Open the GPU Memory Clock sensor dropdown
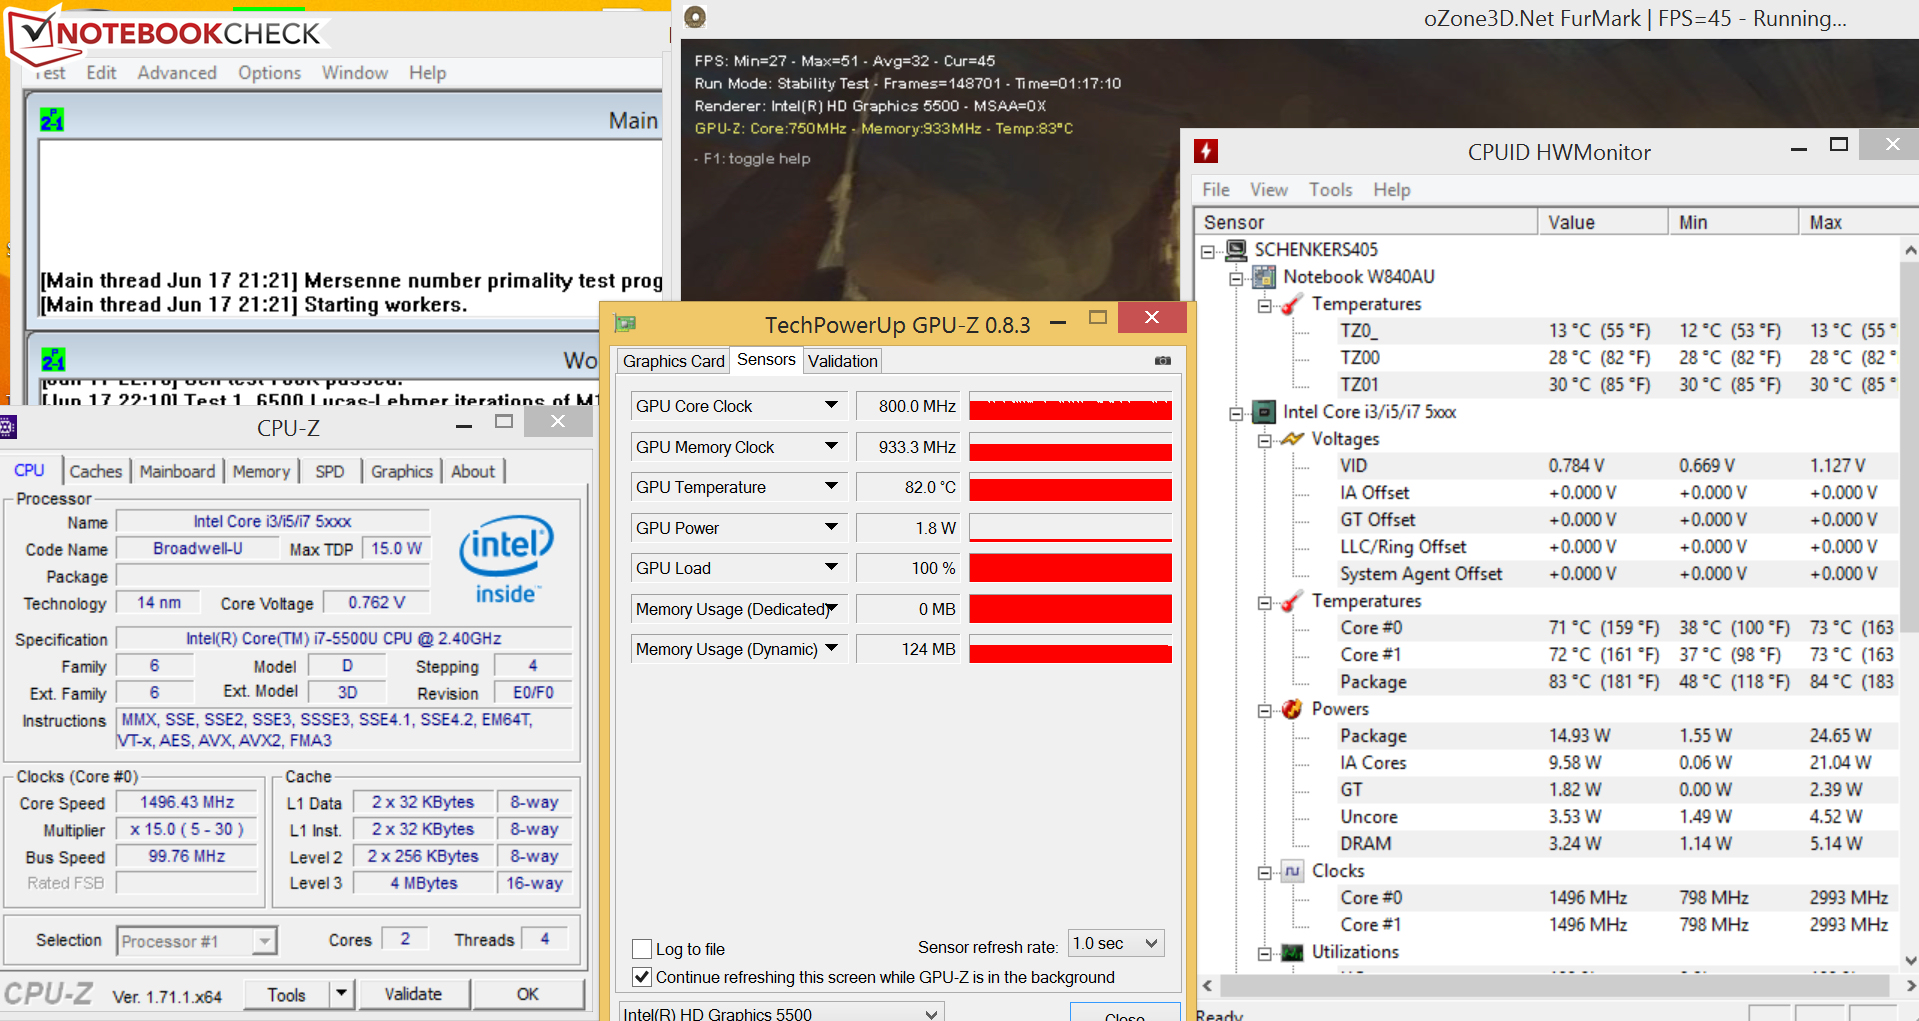1919x1021 pixels. (x=831, y=447)
